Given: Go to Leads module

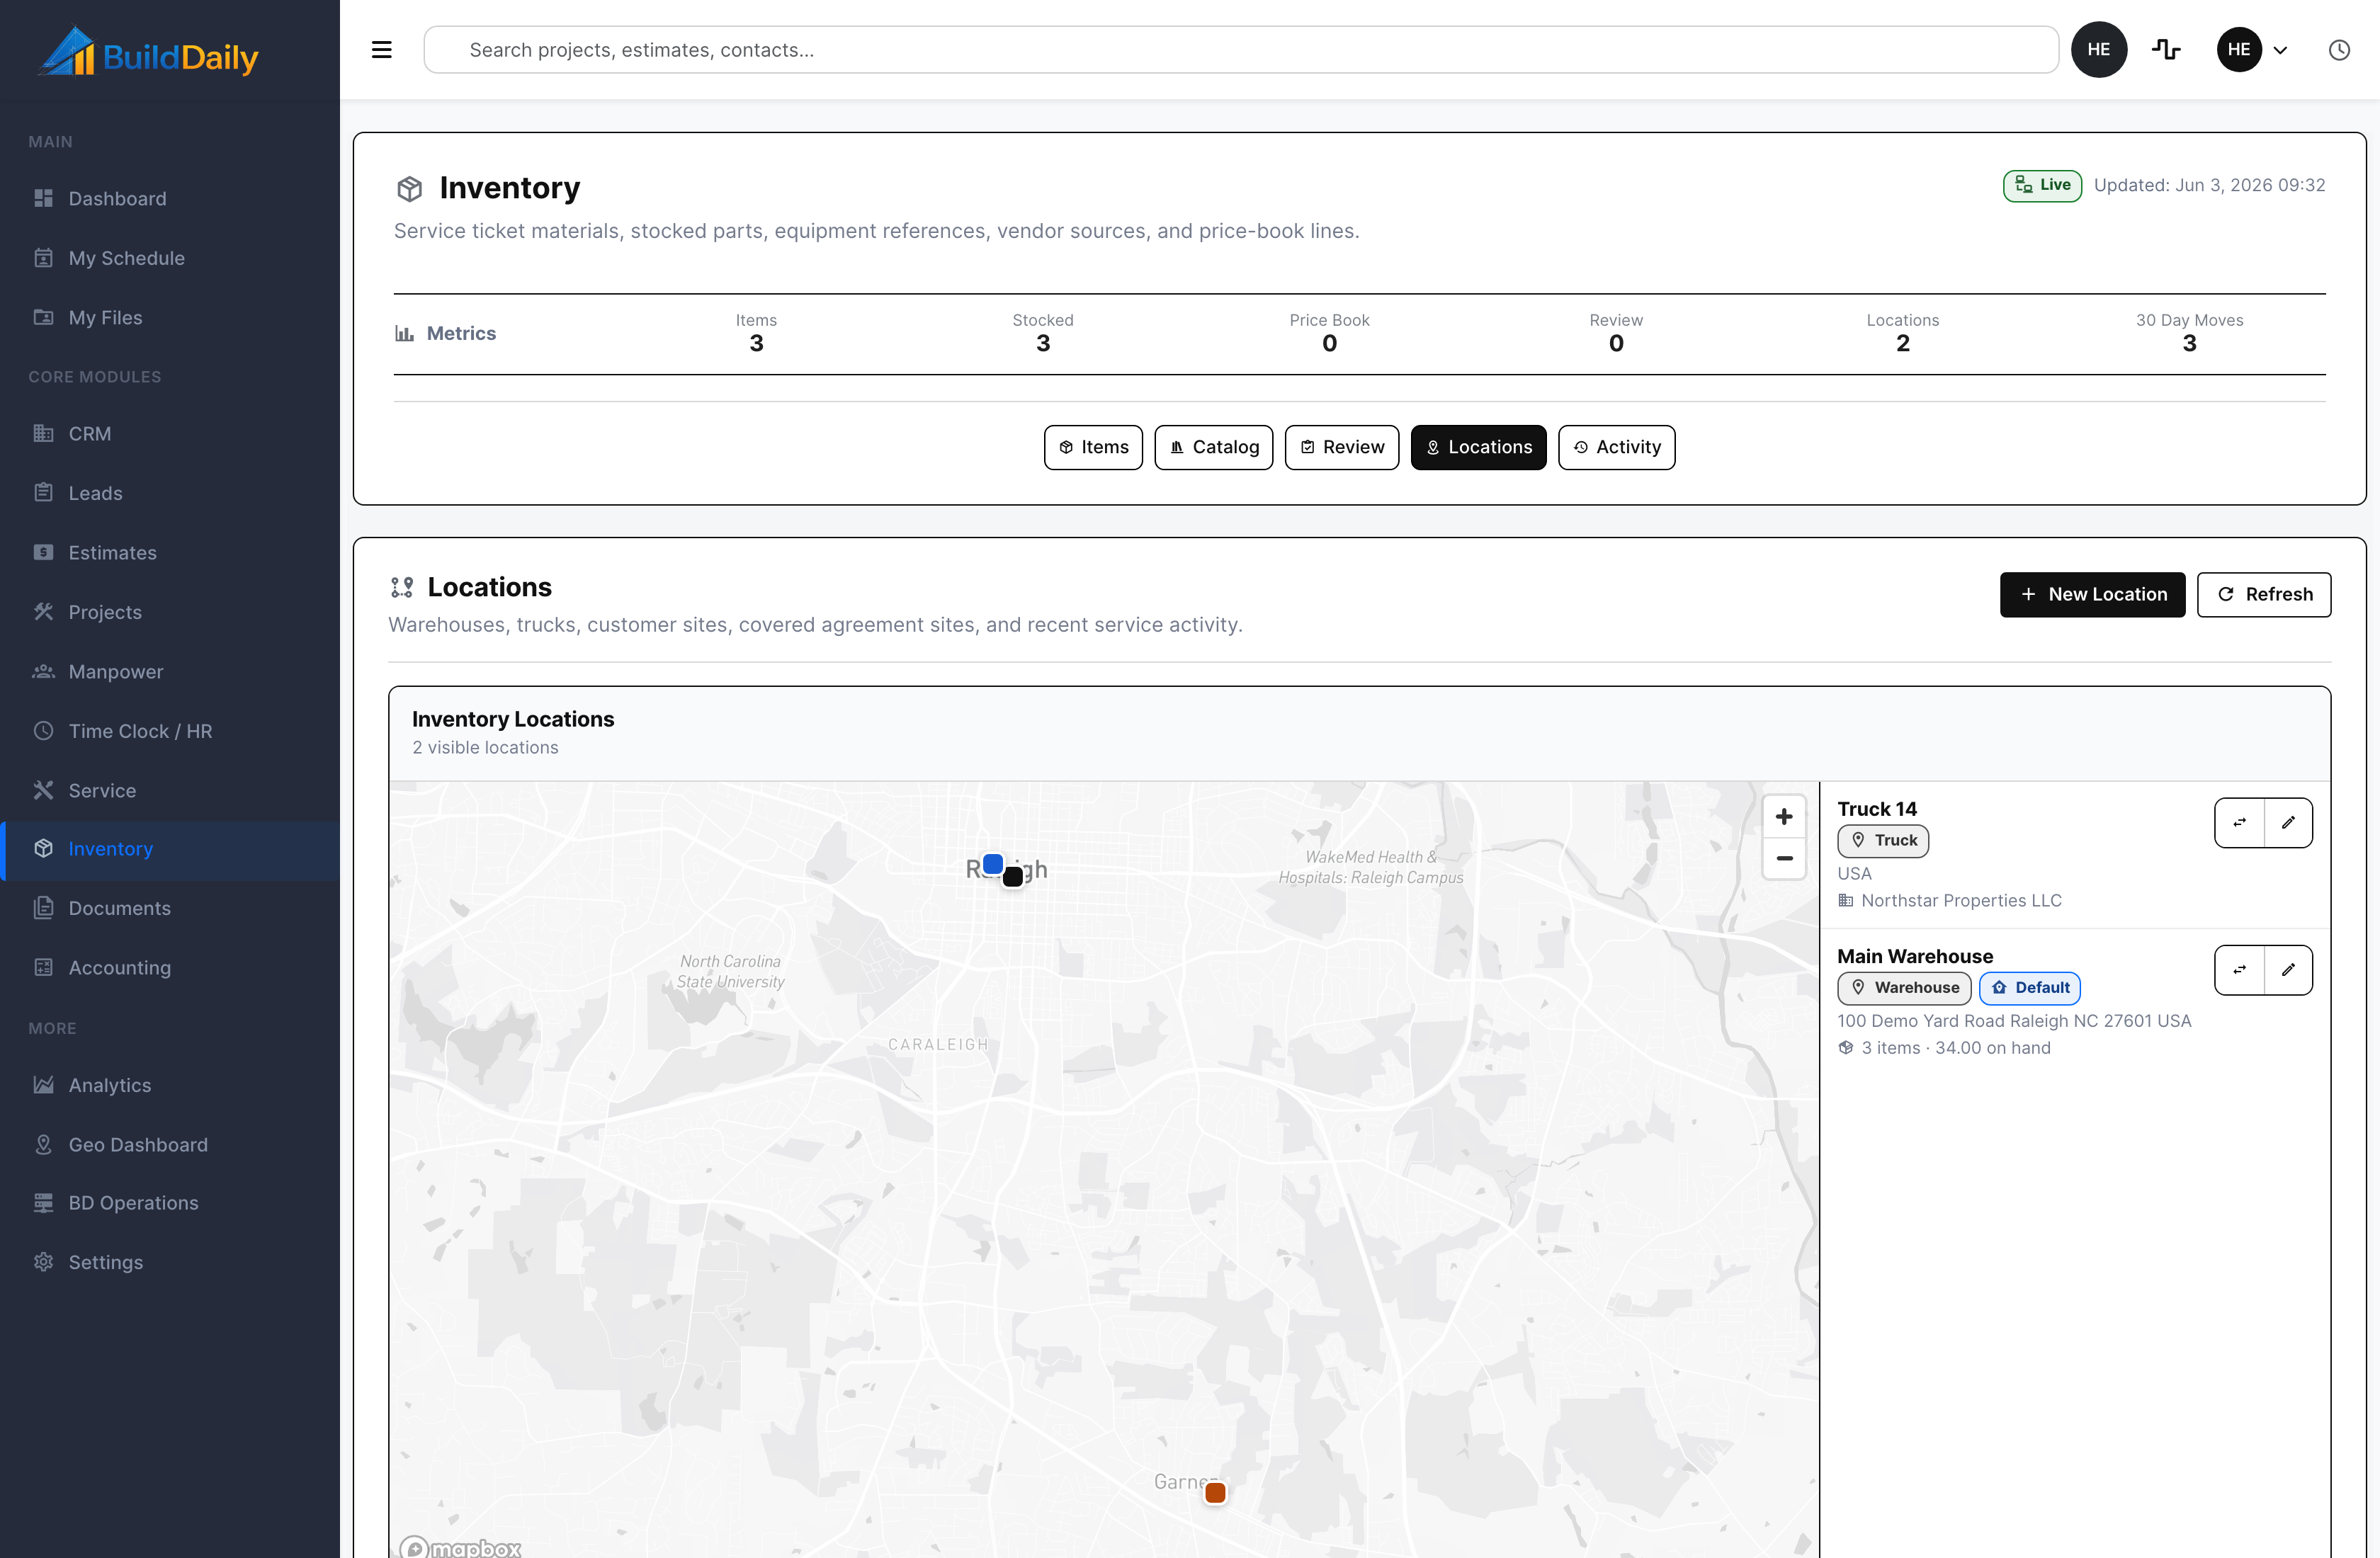Looking at the screenshot, I should [170, 493].
